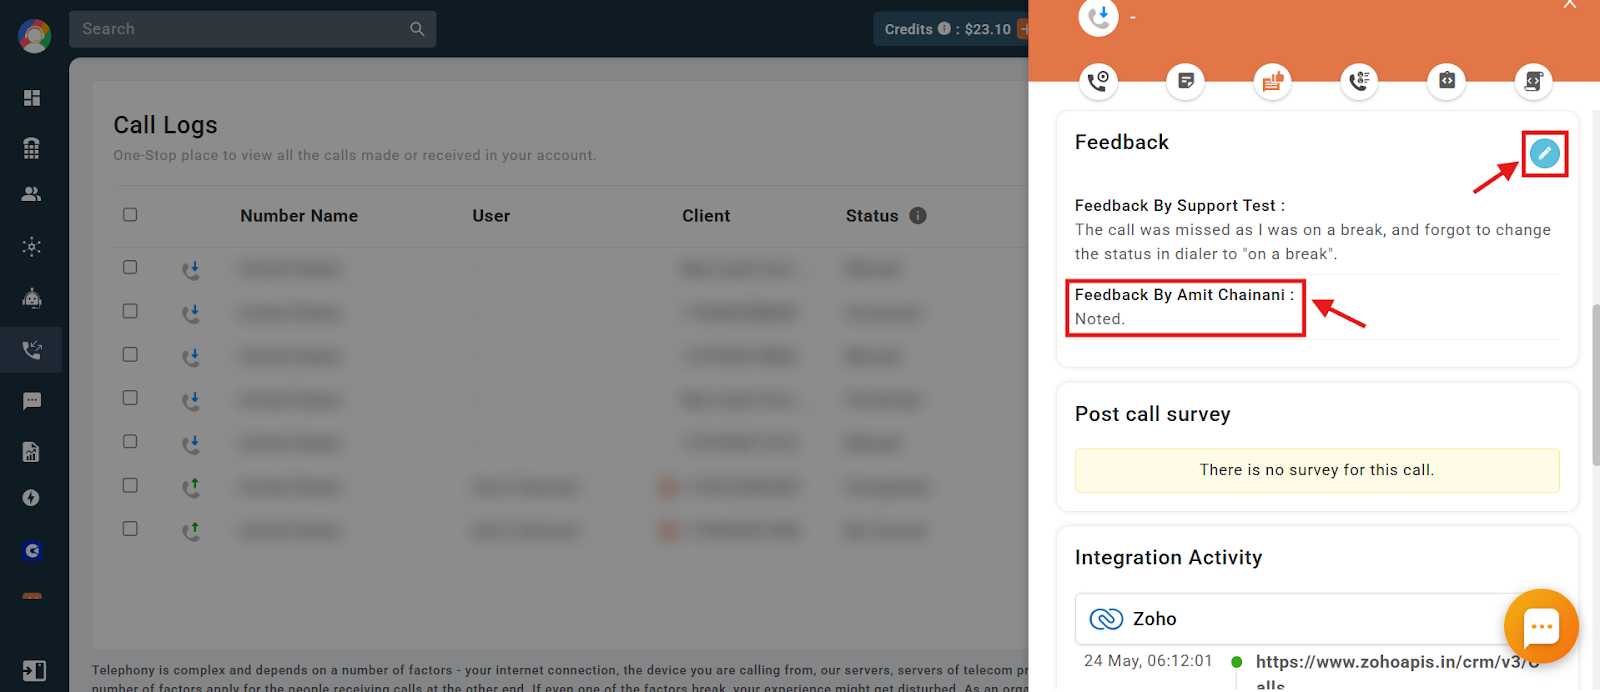The width and height of the screenshot is (1600, 692).
Task: Click the search magnifier icon
Action: click(x=417, y=29)
